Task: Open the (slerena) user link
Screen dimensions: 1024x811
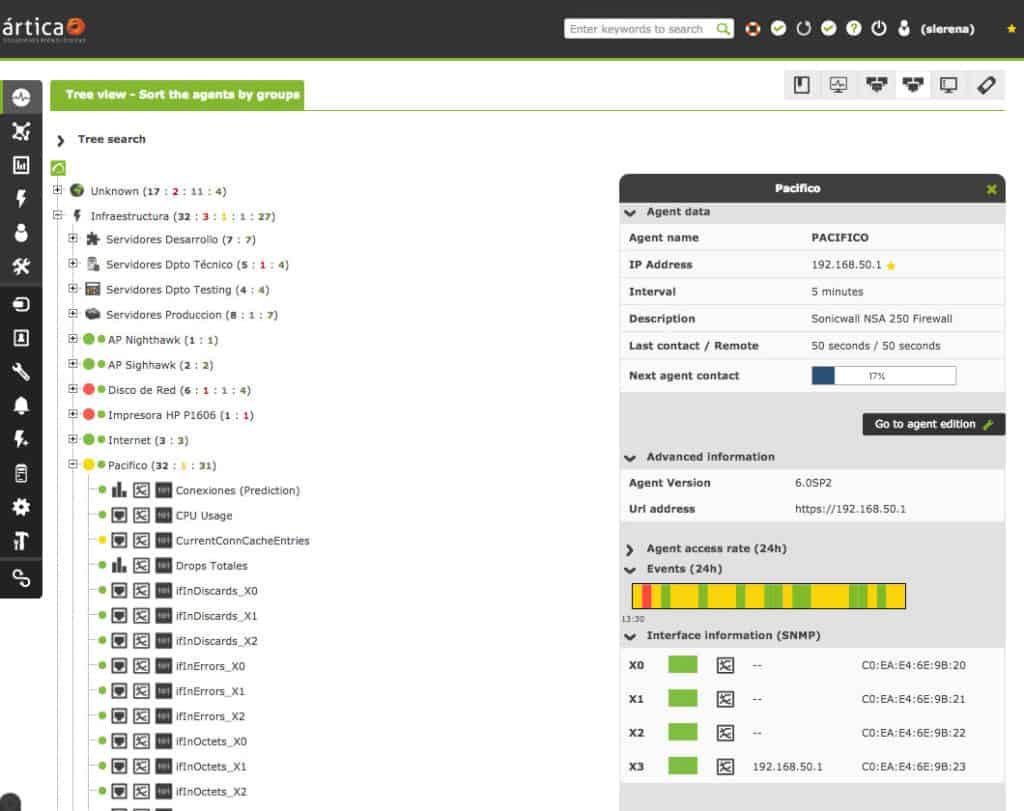Action: [x=947, y=29]
